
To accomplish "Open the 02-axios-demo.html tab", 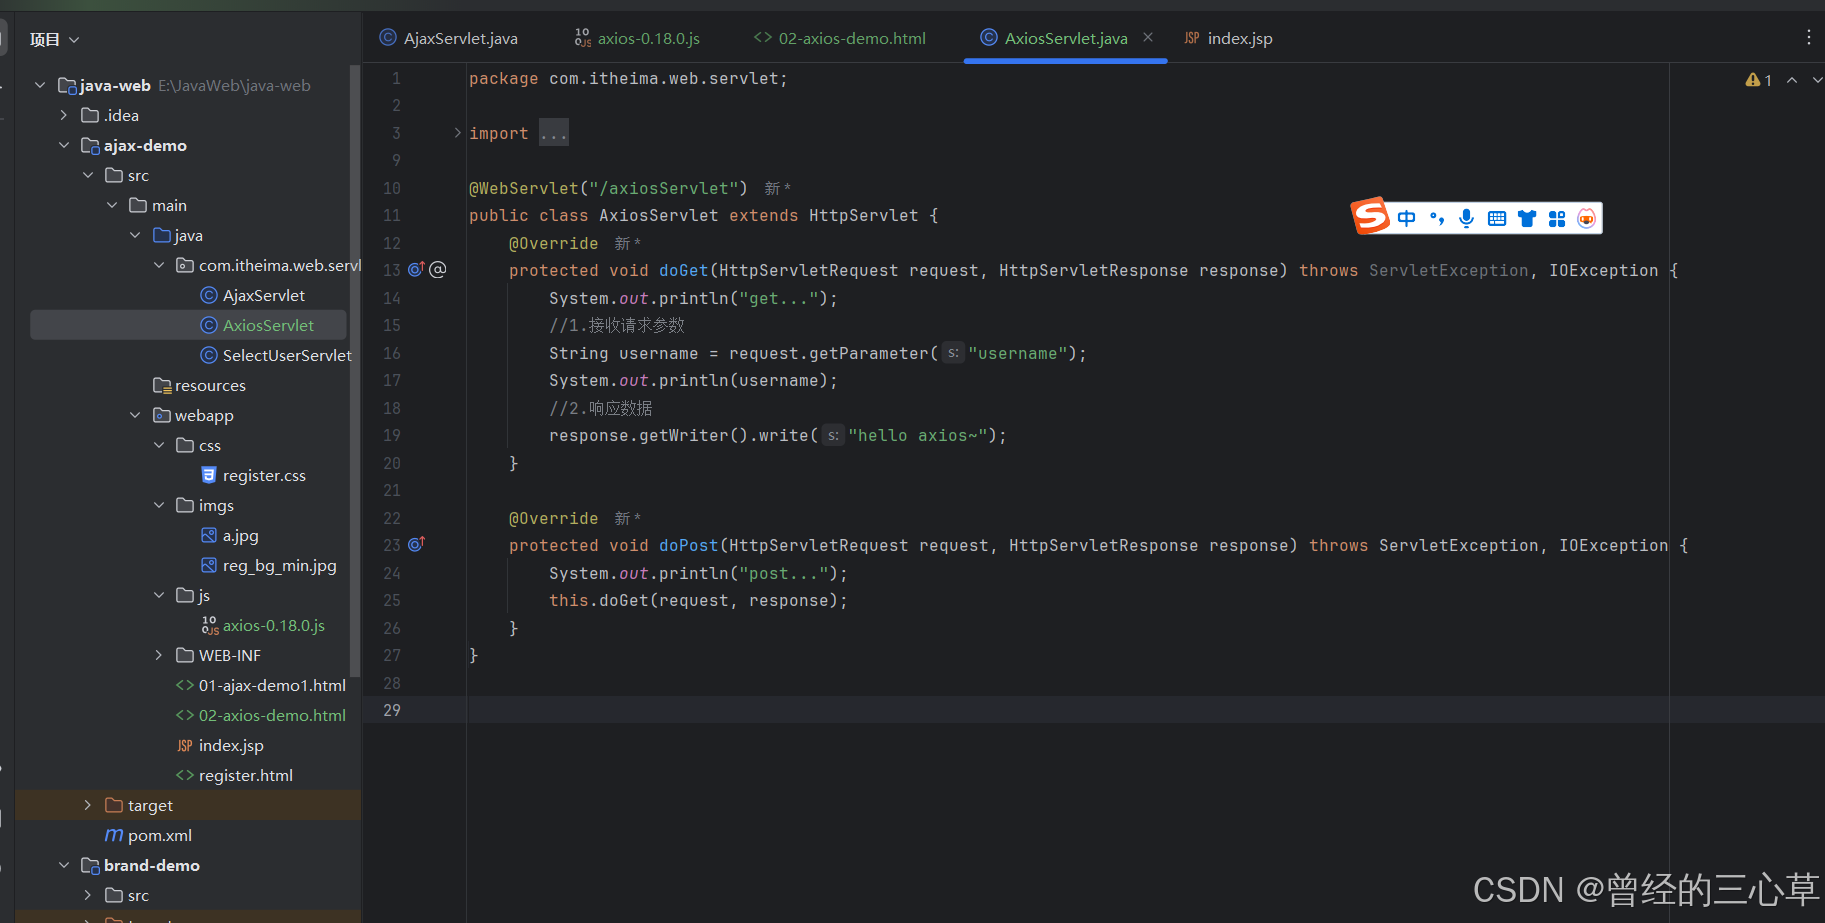I will pyautogui.click(x=840, y=38).
